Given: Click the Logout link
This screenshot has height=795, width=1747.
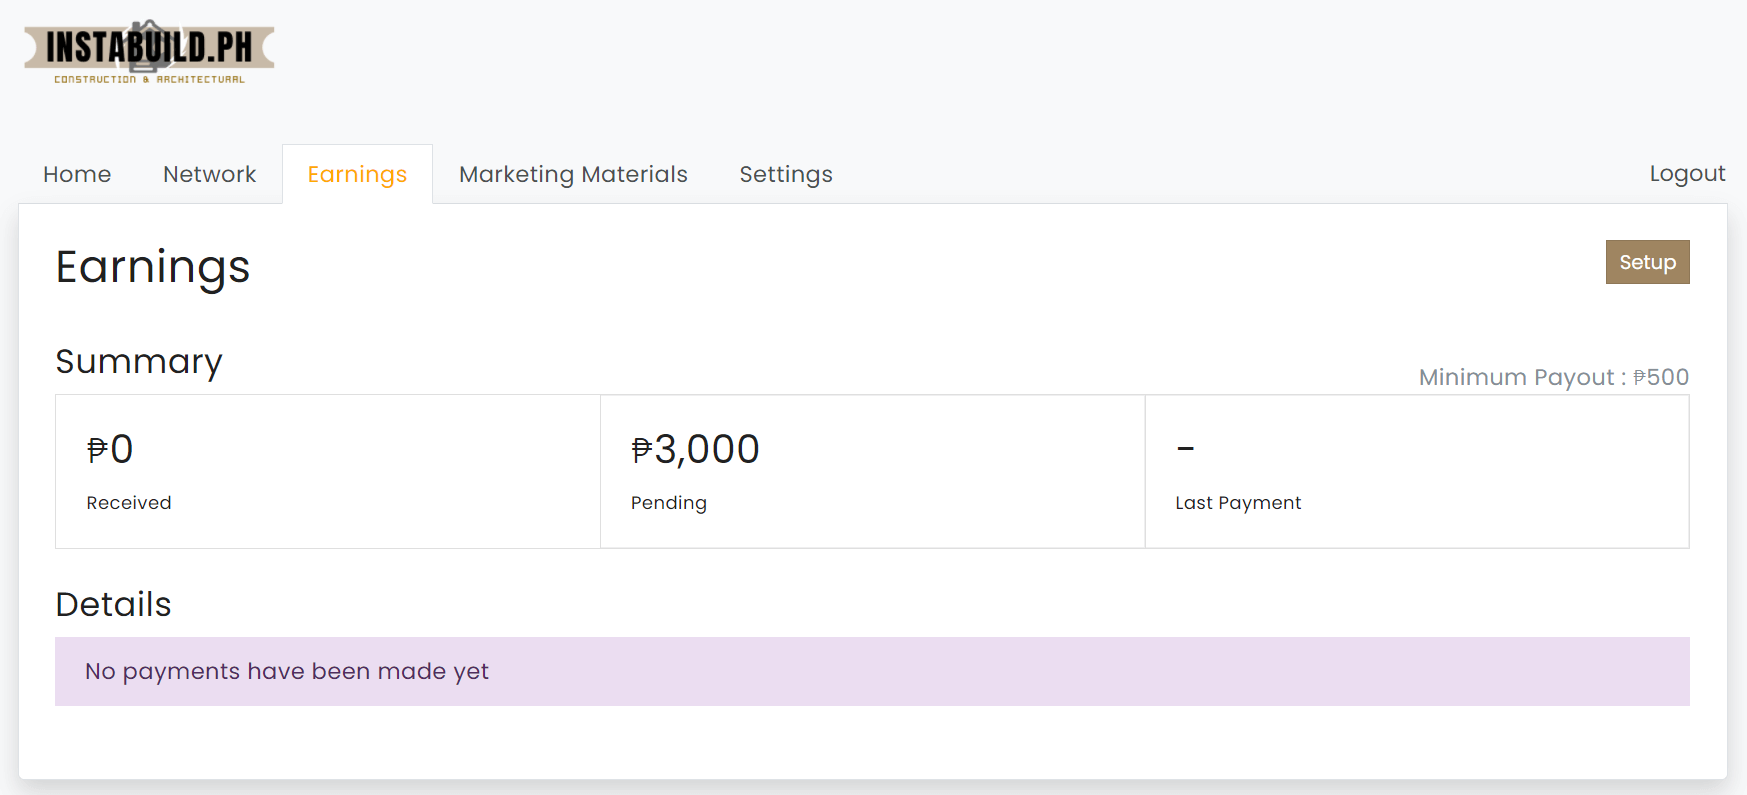Looking at the screenshot, I should 1687,174.
